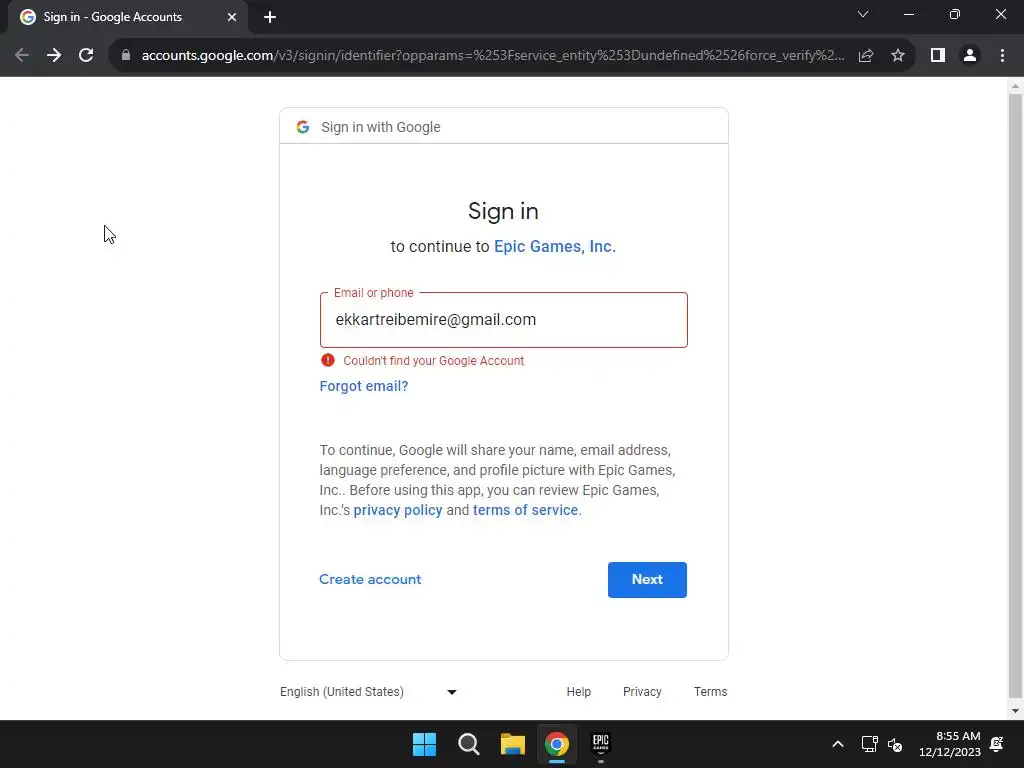Viewport: 1024px width, 768px height.
Task: Open tab search chevron
Action: [x=863, y=14]
